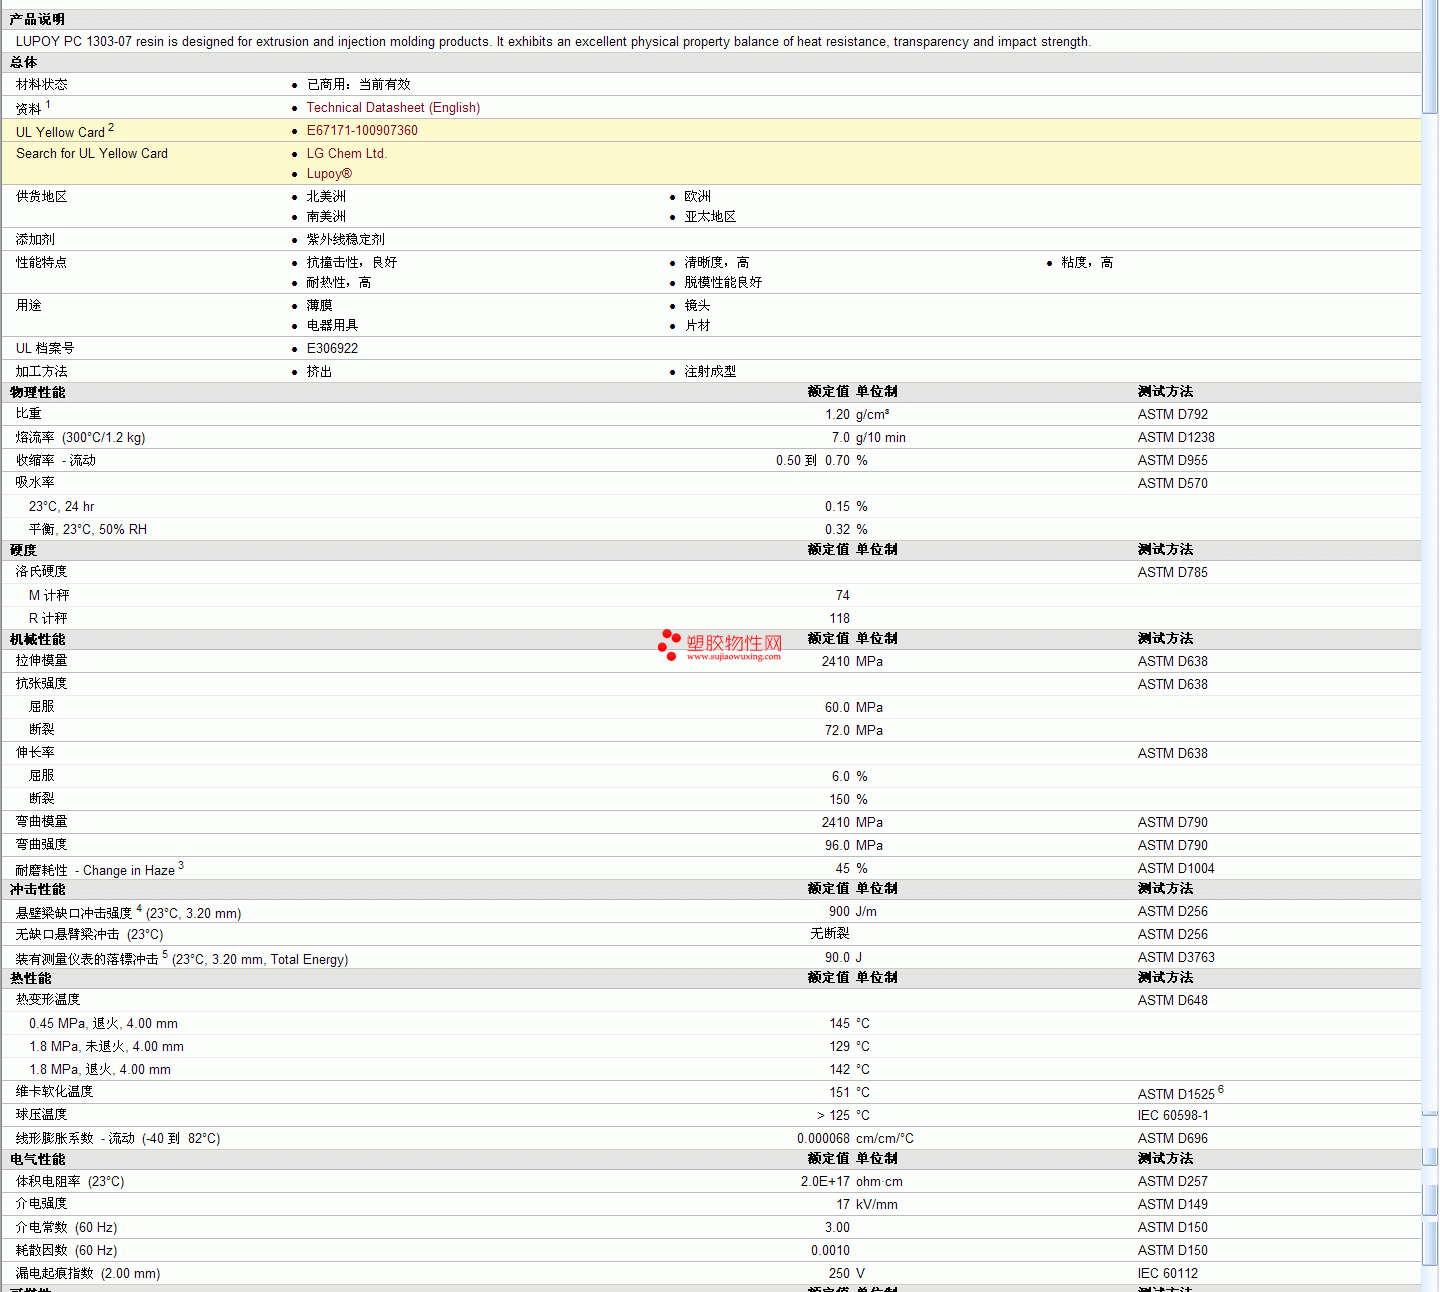Click the 151 °C Vicat softening value
Screen dimensions: 1440x1292
click(849, 1092)
